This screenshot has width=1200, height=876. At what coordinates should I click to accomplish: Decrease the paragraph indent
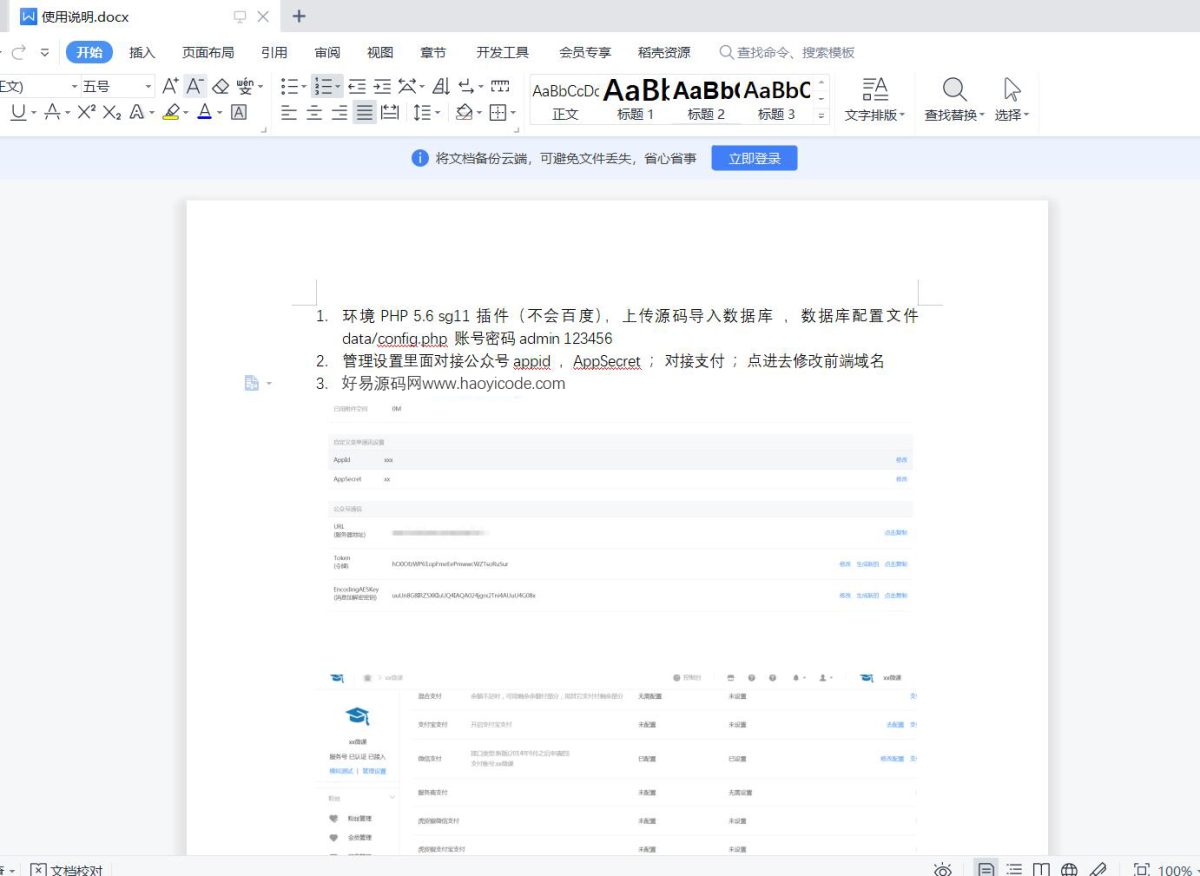[x=357, y=87]
